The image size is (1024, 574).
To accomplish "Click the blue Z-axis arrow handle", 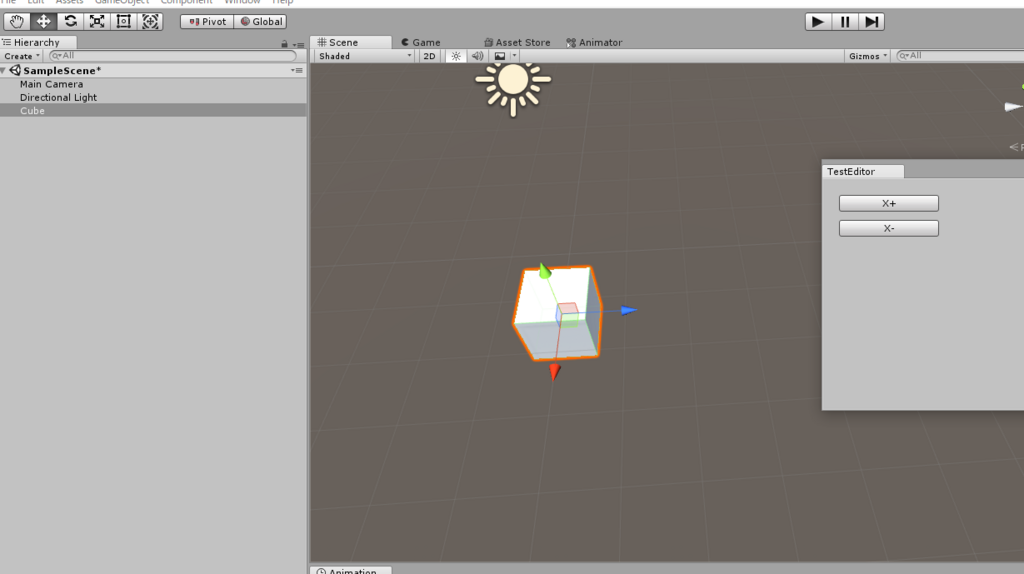I will tap(628, 311).
